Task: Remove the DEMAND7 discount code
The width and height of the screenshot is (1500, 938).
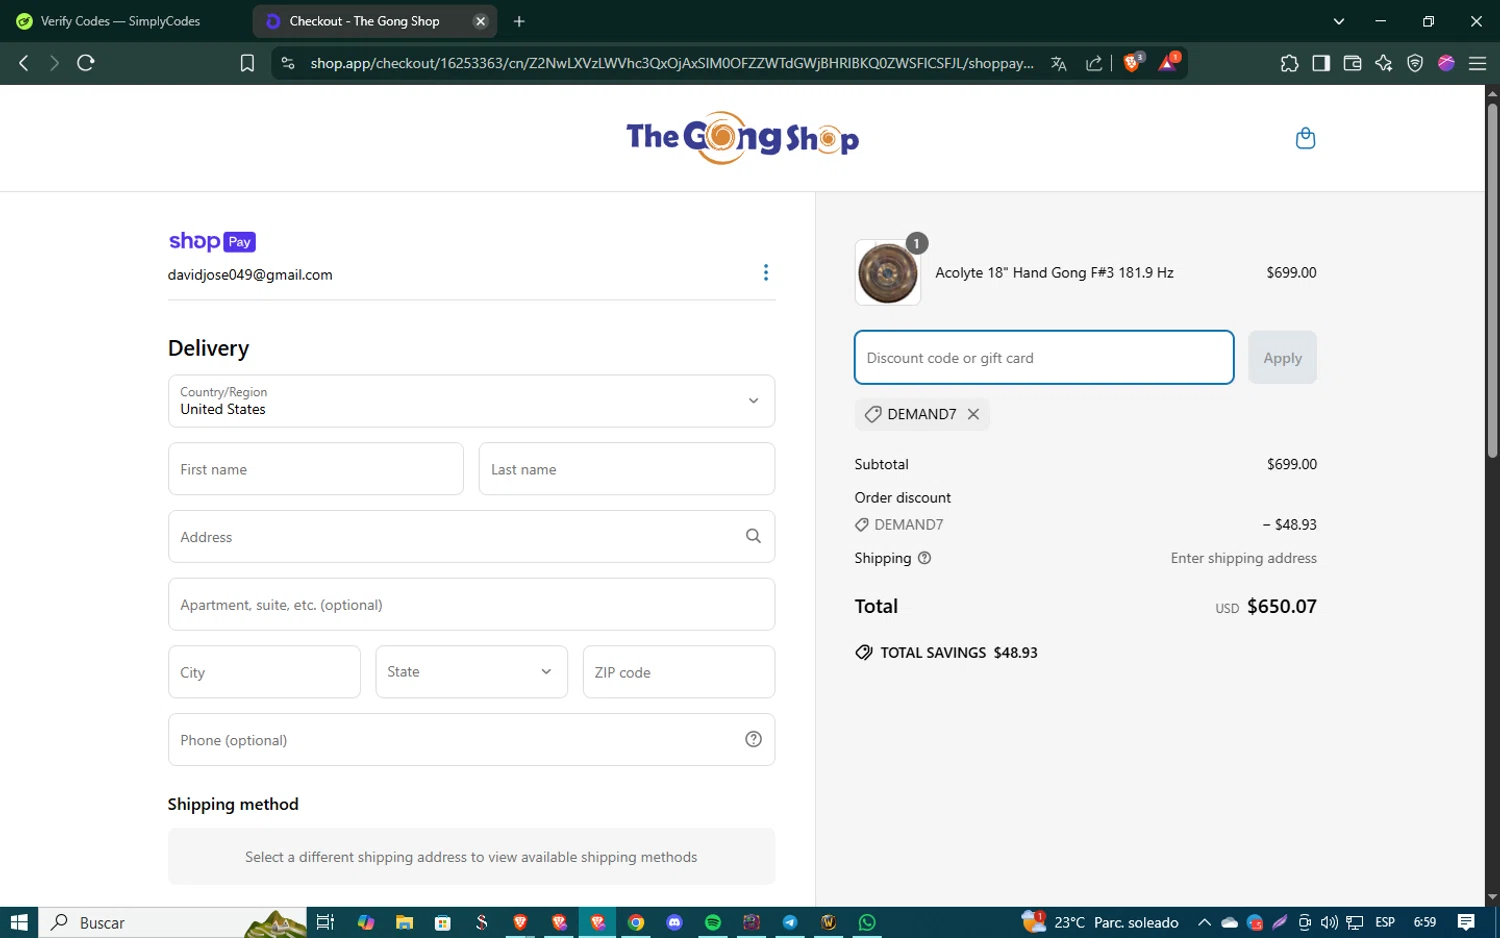Action: [x=973, y=414]
